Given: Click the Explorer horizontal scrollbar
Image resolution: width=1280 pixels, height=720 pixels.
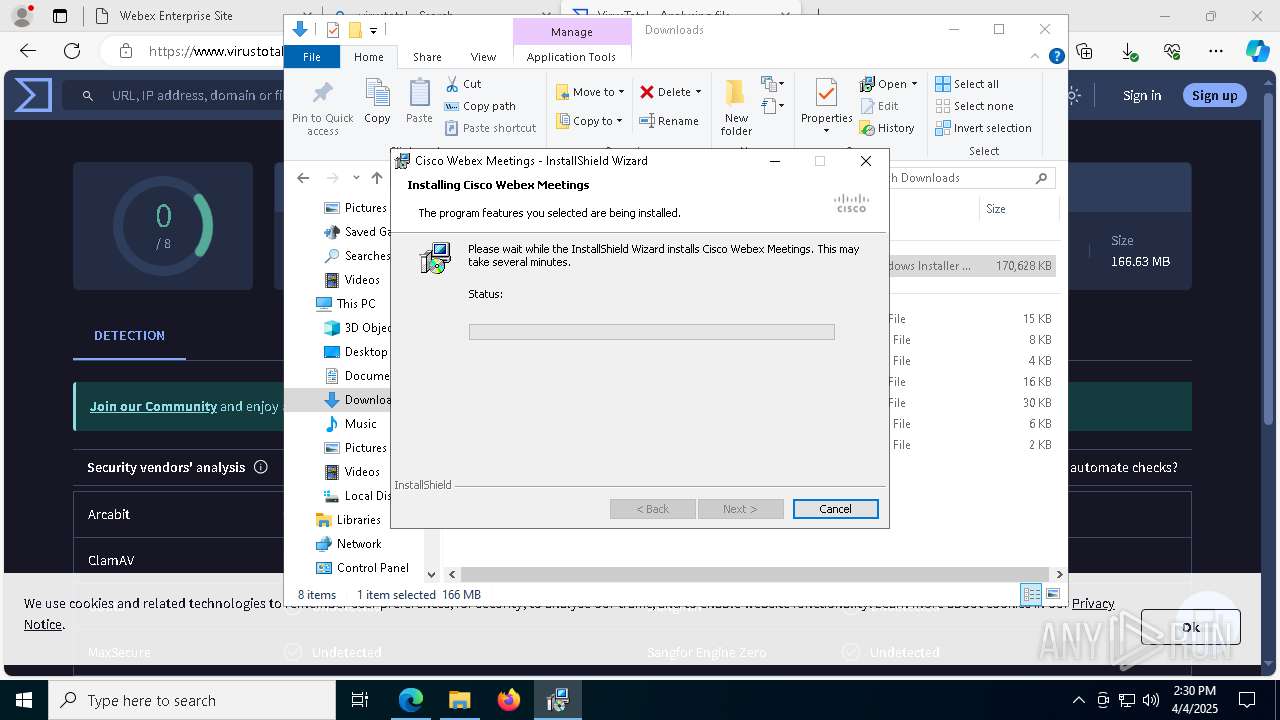Looking at the screenshot, I should click(x=755, y=574).
